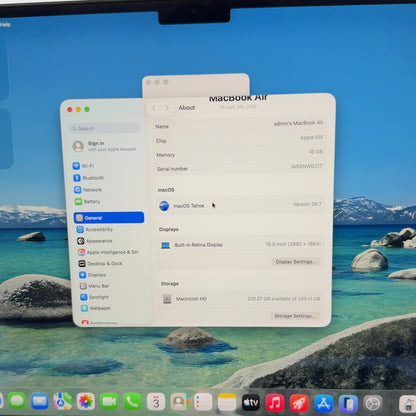This screenshot has width=416, height=416.
Task: Select Spotlight in the settings sidebar
Action: click(x=95, y=297)
